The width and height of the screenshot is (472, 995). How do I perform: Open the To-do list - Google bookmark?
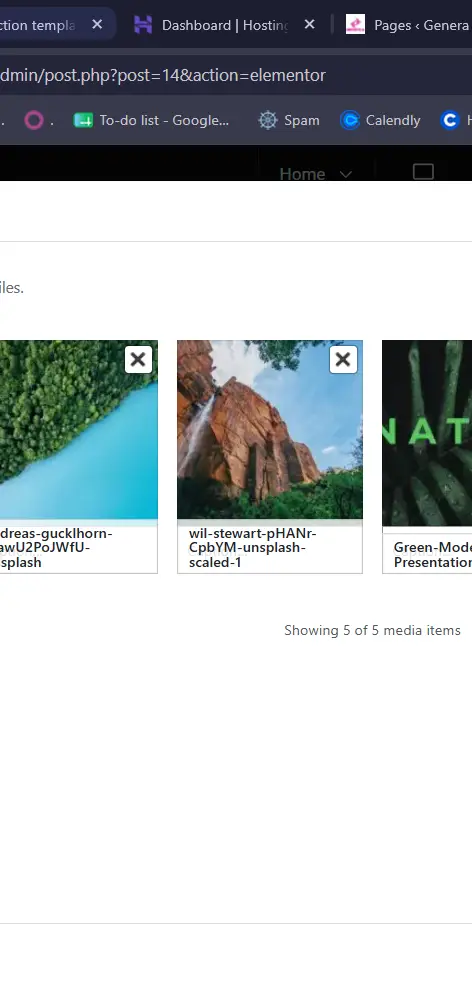coord(152,120)
